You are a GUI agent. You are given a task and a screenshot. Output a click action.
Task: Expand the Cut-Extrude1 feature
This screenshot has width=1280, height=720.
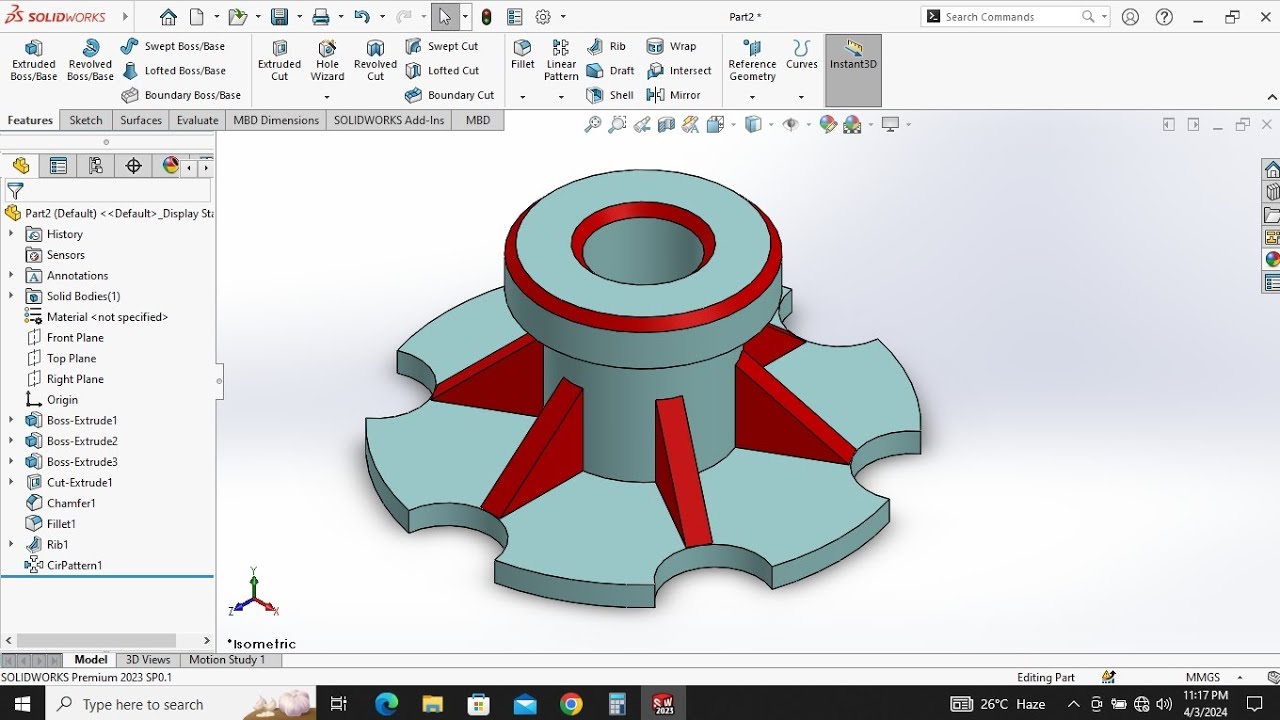(x=11, y=482)
